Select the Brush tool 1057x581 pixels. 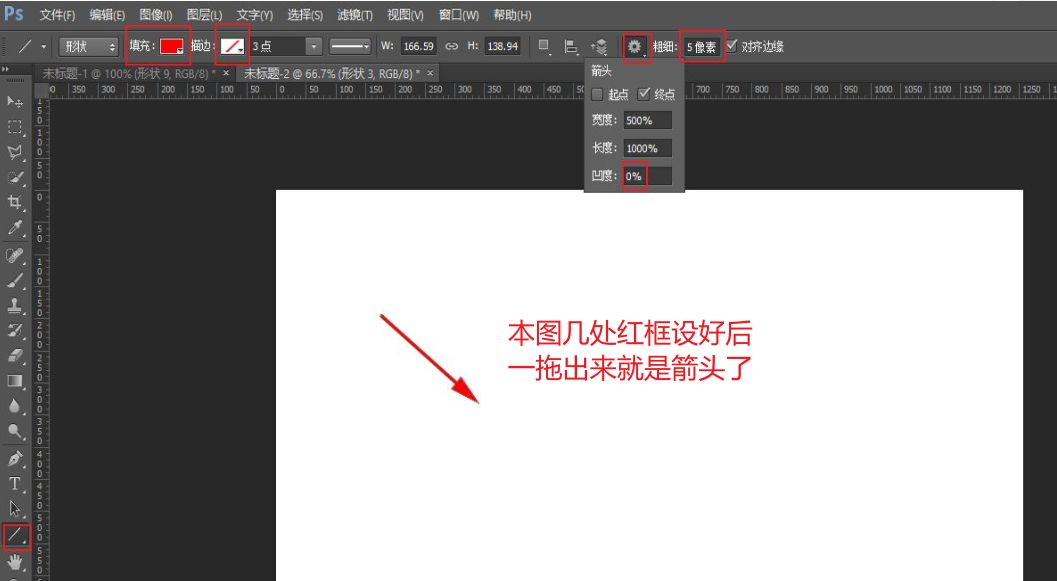(15, 280)
